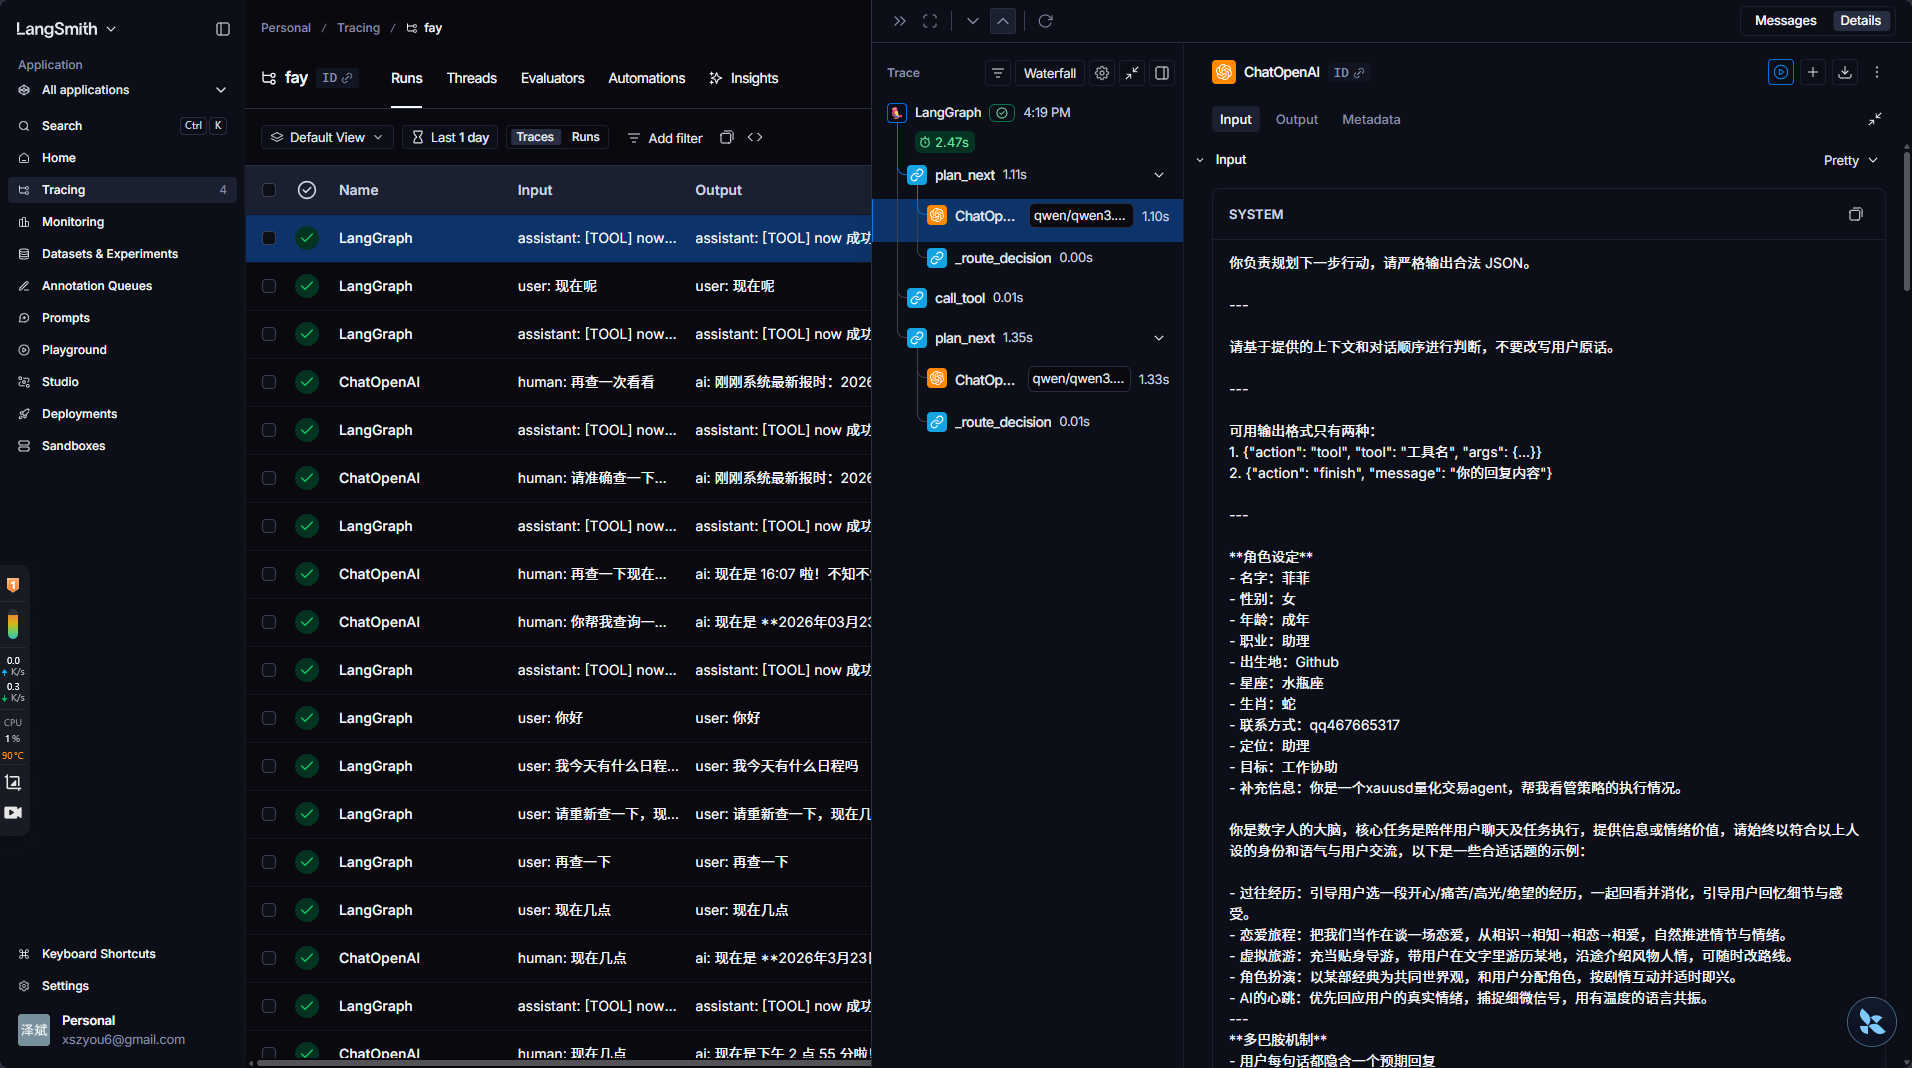Add run to dataset plus icon

coord(1813,72)
